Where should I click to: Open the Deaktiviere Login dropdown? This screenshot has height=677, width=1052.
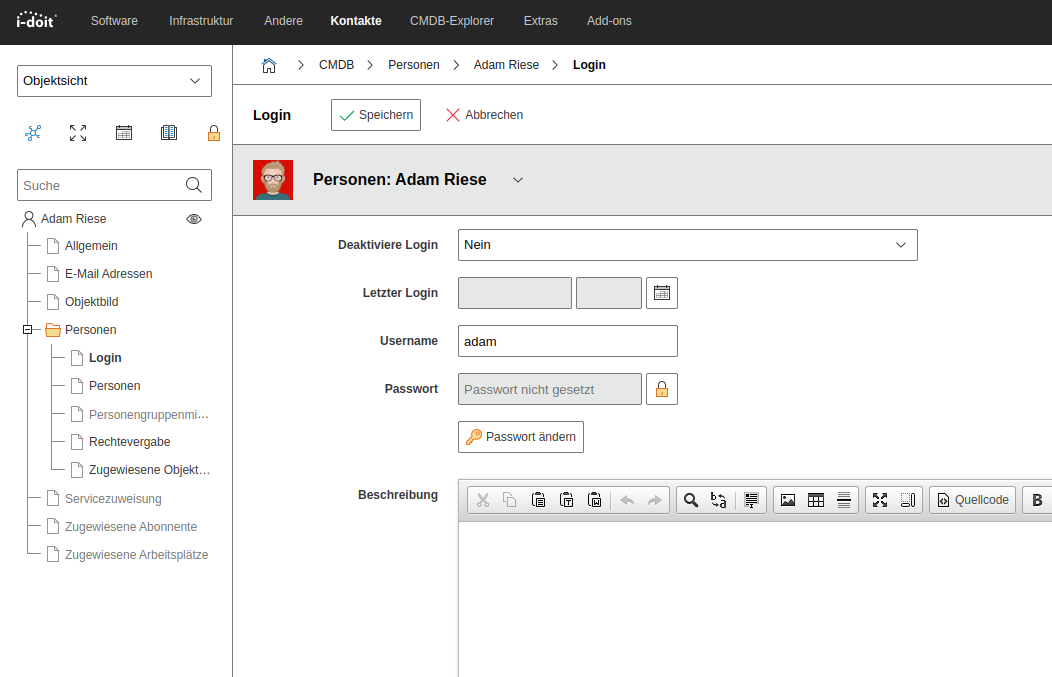(x=687, y=245)
